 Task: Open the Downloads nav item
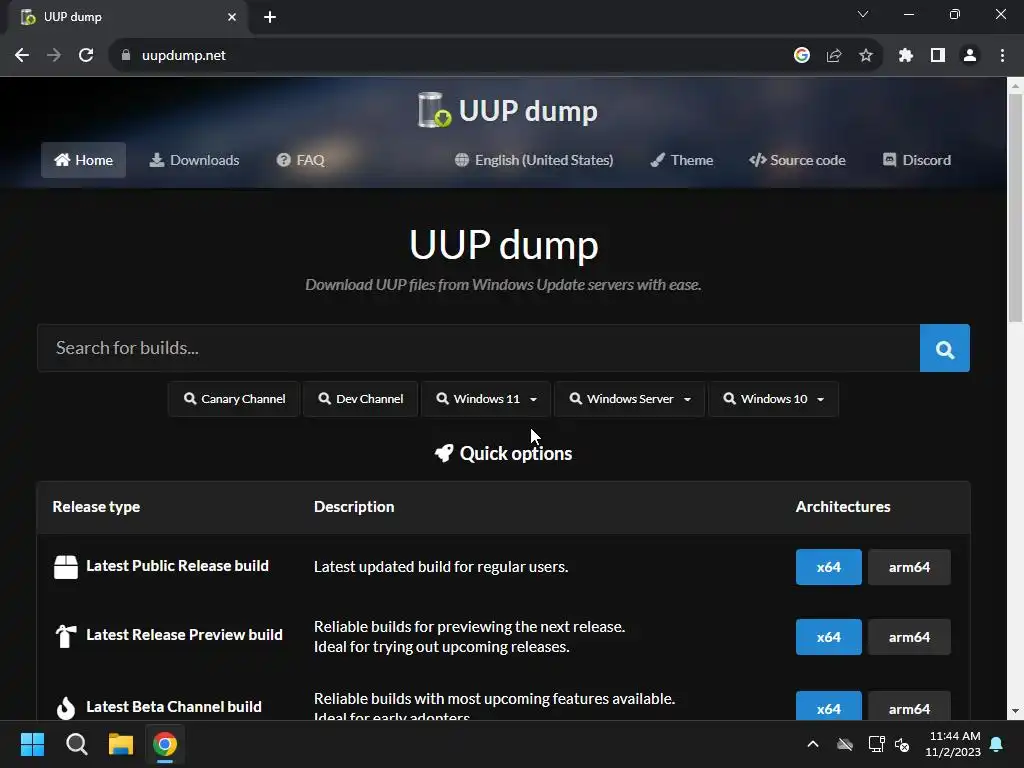(x=195, y=160)
